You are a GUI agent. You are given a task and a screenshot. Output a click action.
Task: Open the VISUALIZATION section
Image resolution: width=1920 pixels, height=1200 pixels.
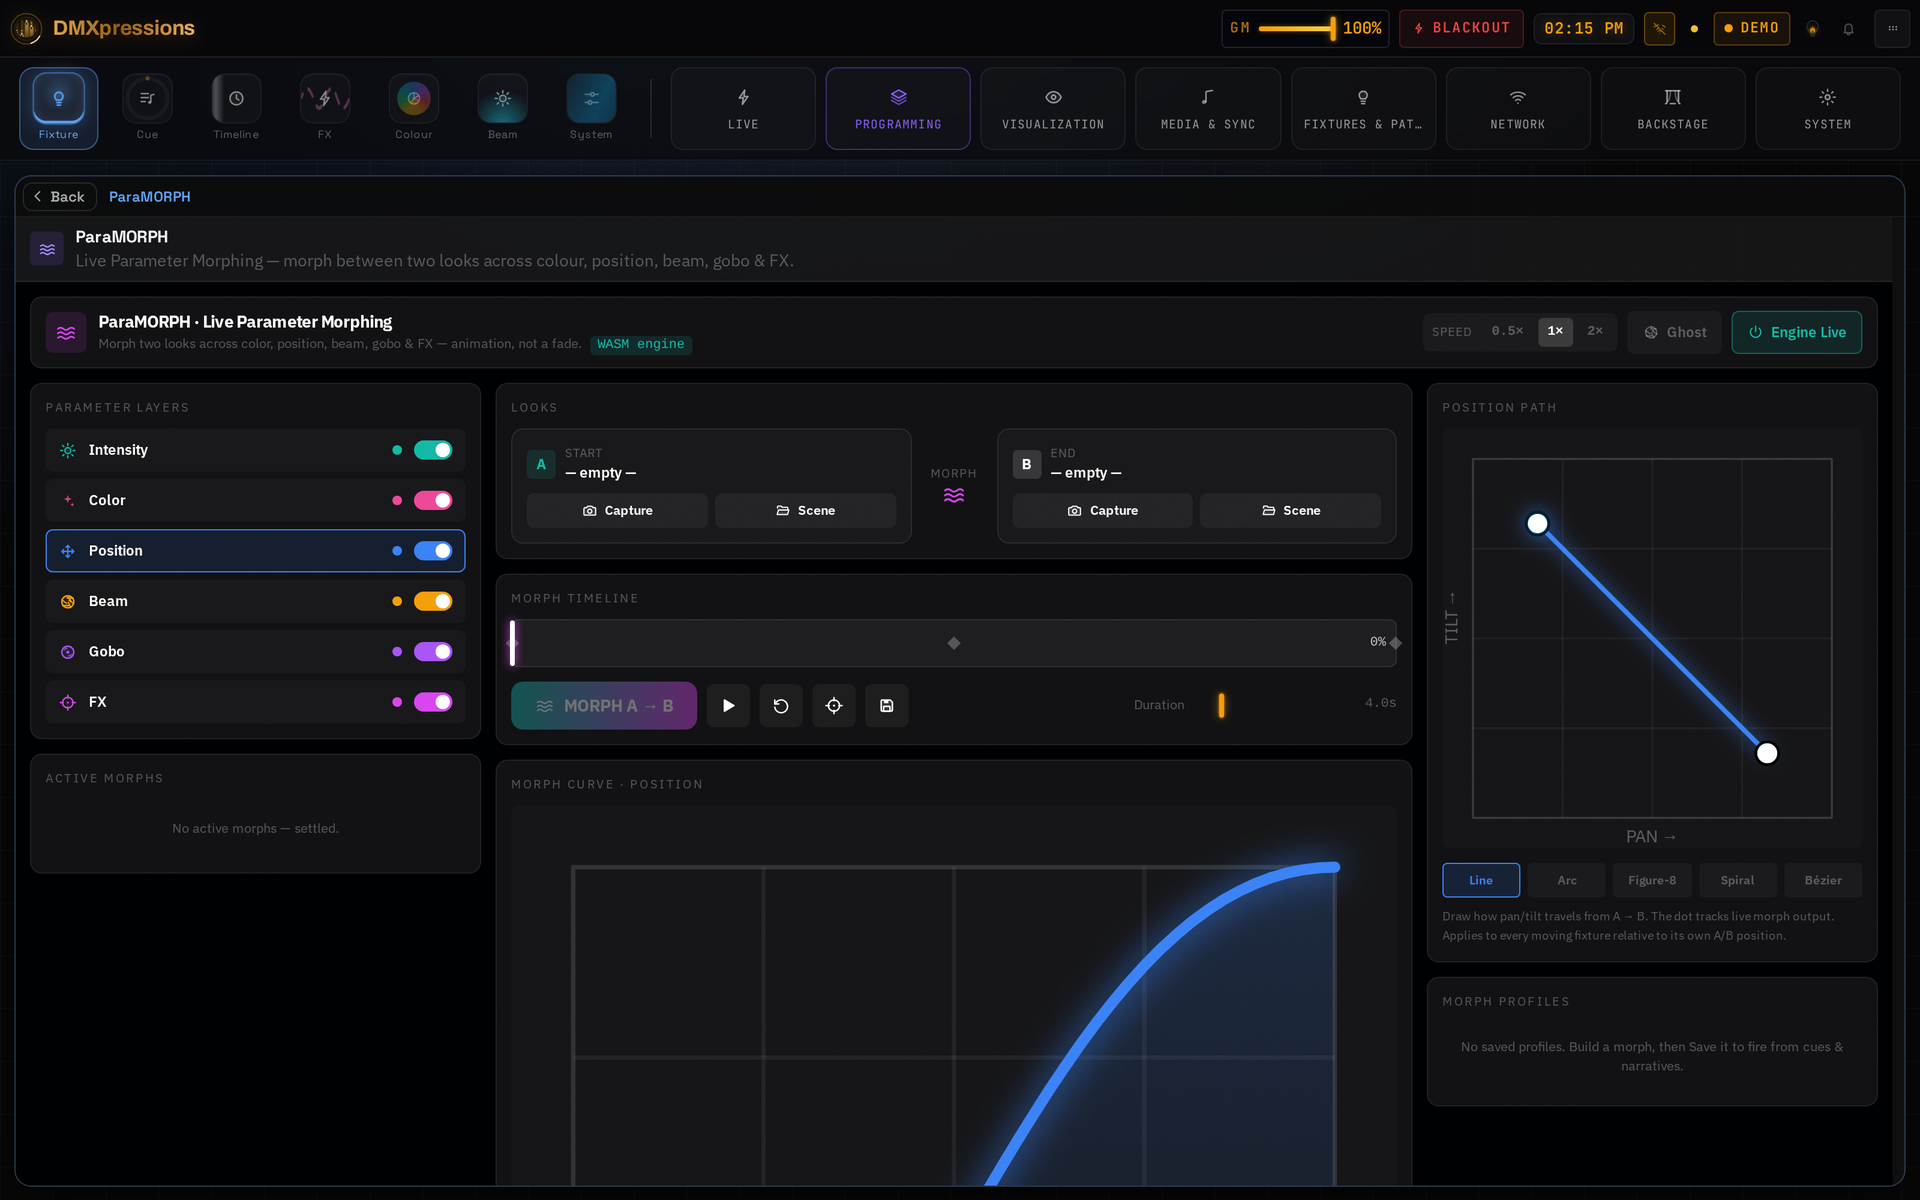coord(1053,108)
